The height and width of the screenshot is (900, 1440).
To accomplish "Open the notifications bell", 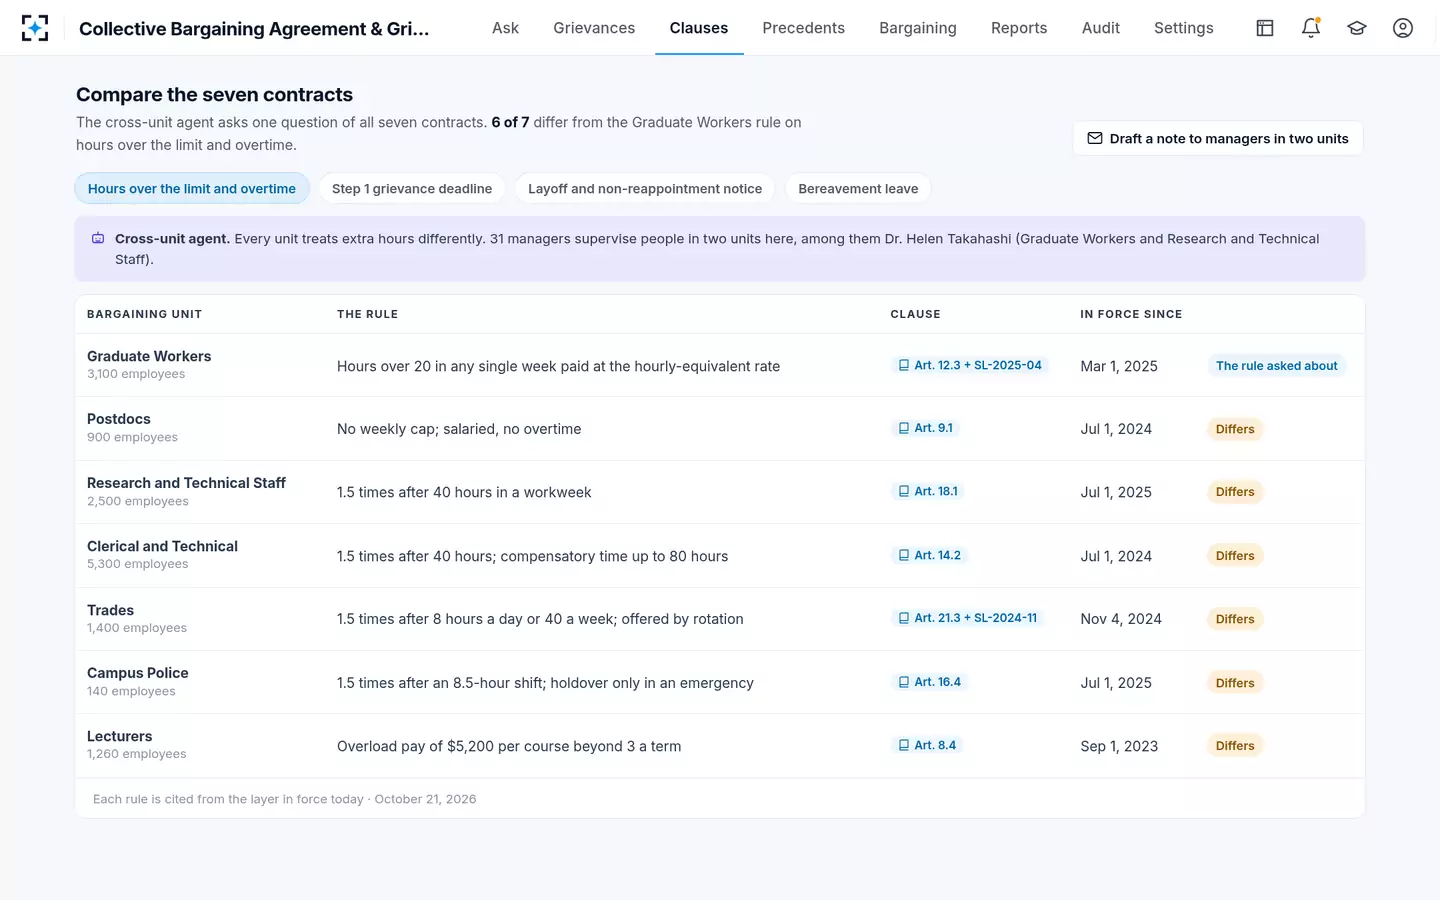I will (x=1311, y=28).
